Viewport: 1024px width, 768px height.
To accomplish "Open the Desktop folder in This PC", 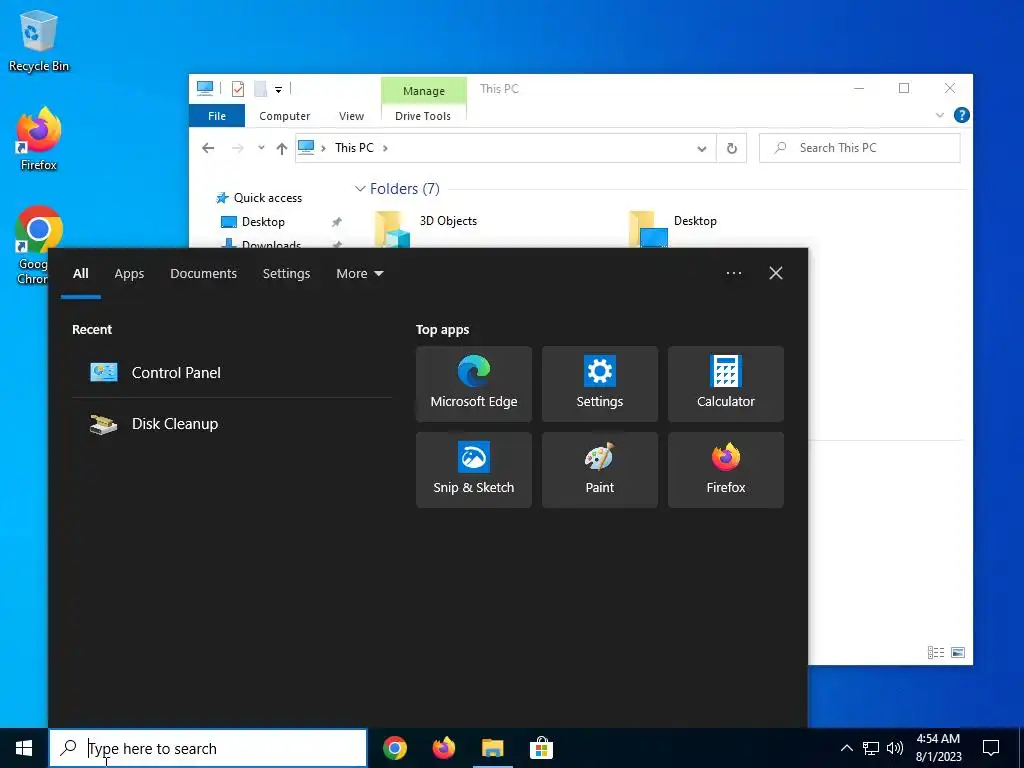I will tap(673, 229).
